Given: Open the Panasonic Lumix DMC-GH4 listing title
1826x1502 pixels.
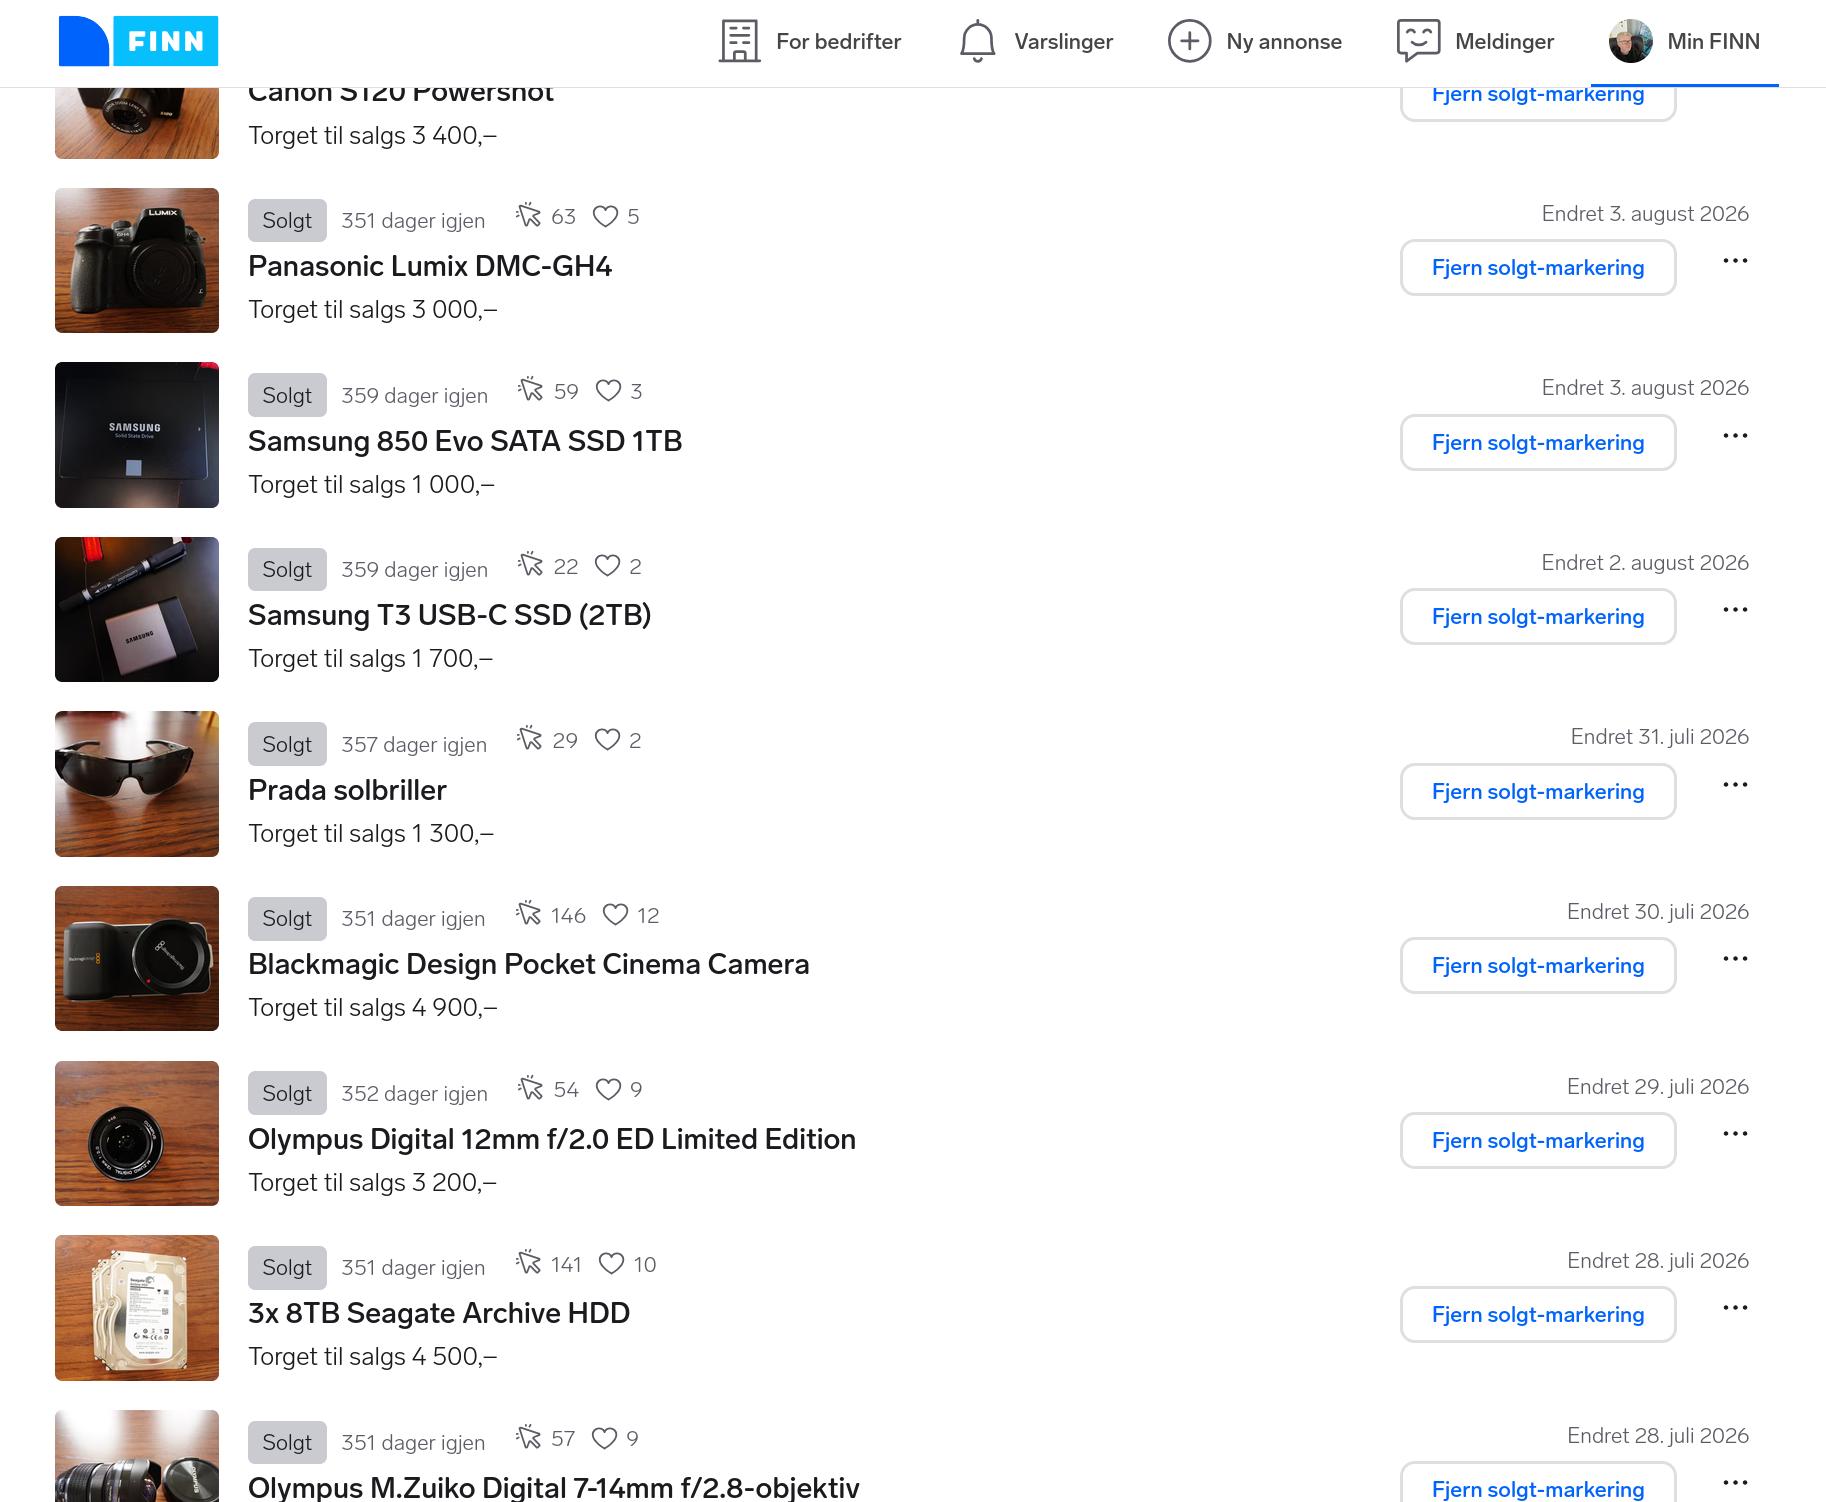Looking at the screenshot, I should point(430,266).
